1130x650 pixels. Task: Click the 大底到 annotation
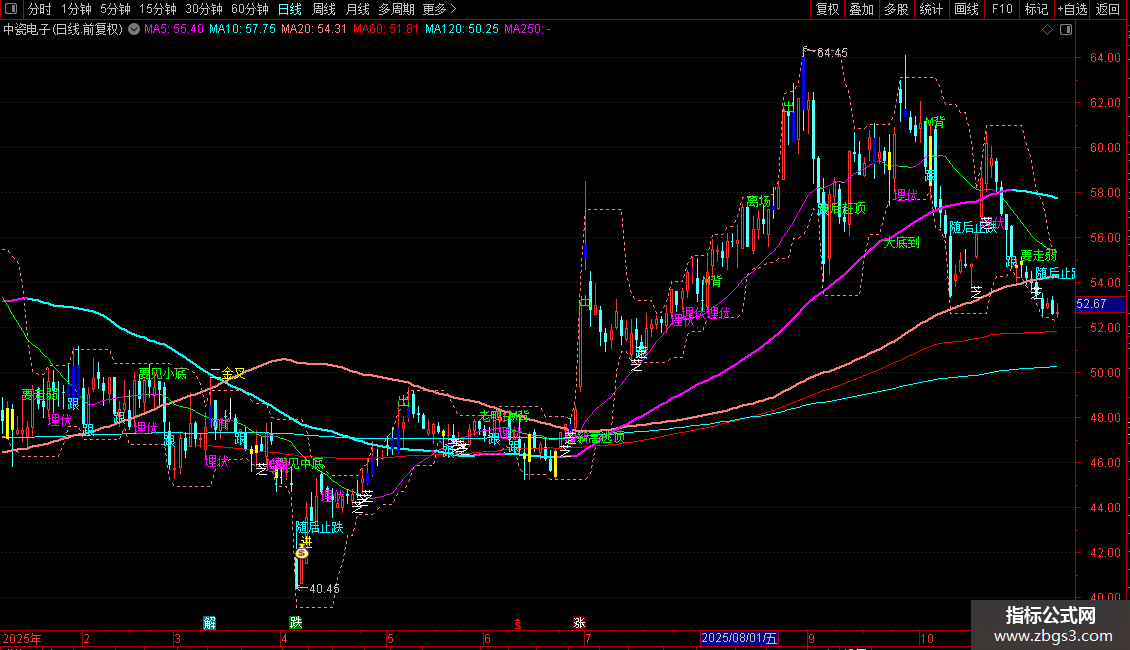click(902, 243)
